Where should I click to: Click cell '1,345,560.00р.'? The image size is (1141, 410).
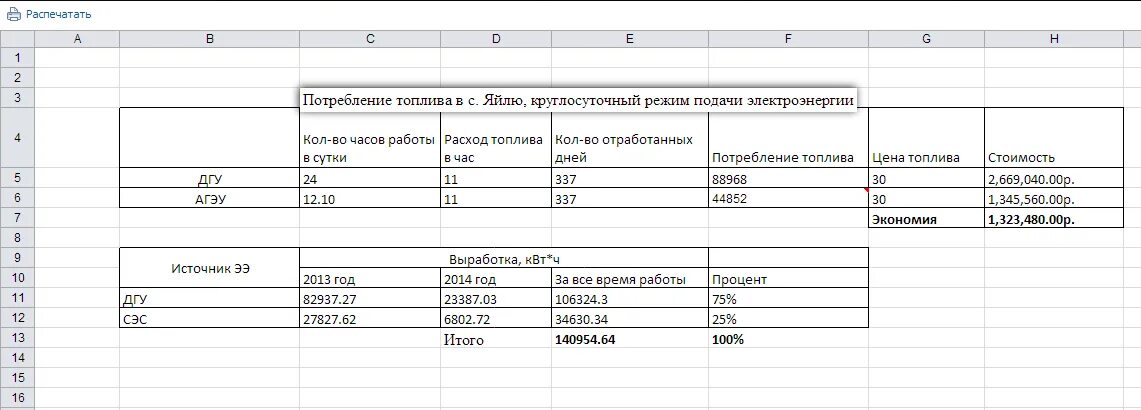click(x=1054, y=197)
